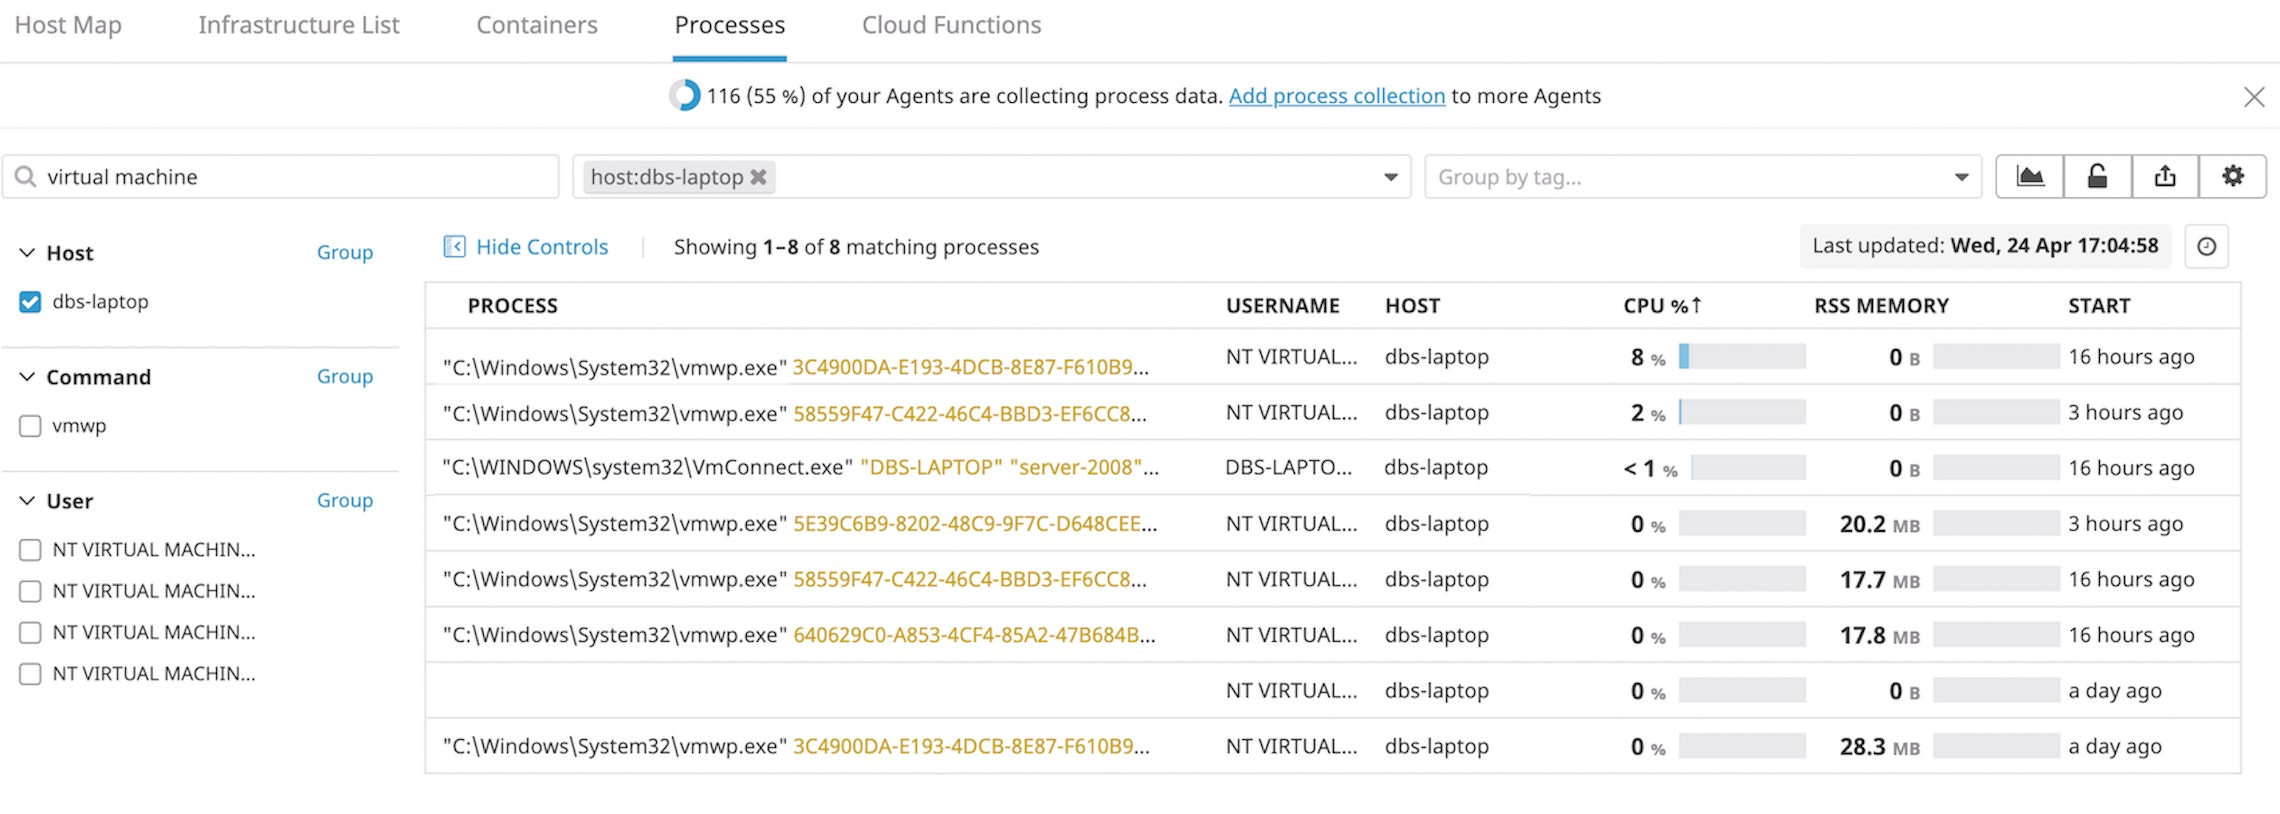Follow the Add process collection link
This screenshot has width=2280, height=814.
point(1336,96)
